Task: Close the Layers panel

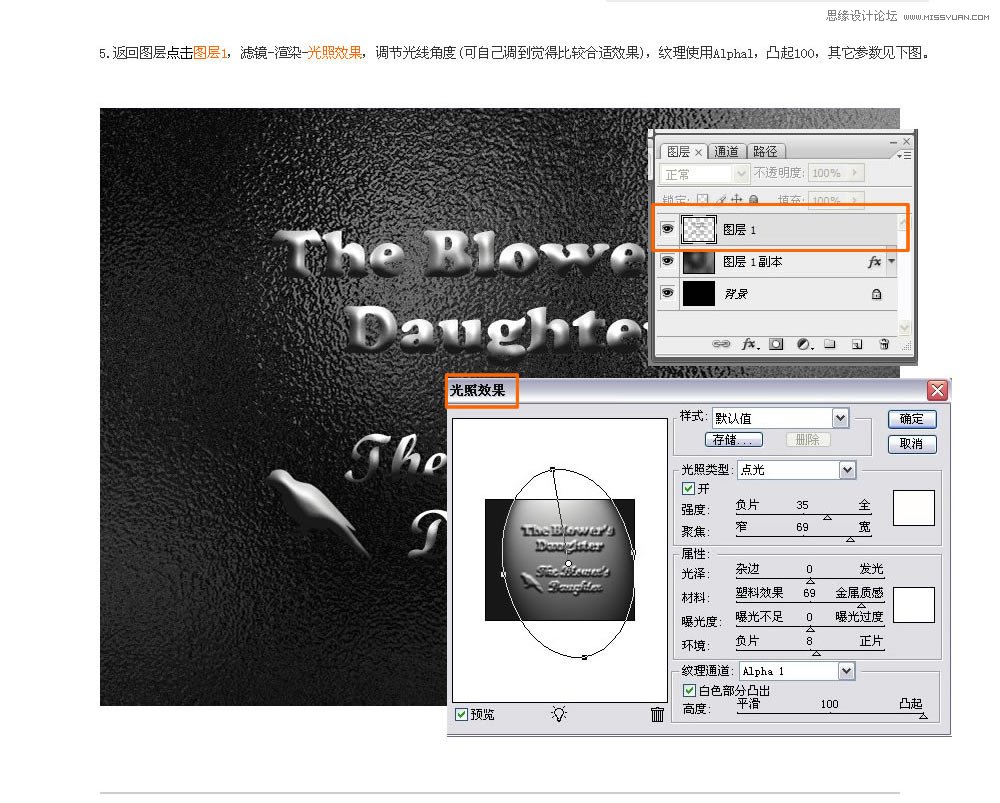Action: tap(906, 142)
